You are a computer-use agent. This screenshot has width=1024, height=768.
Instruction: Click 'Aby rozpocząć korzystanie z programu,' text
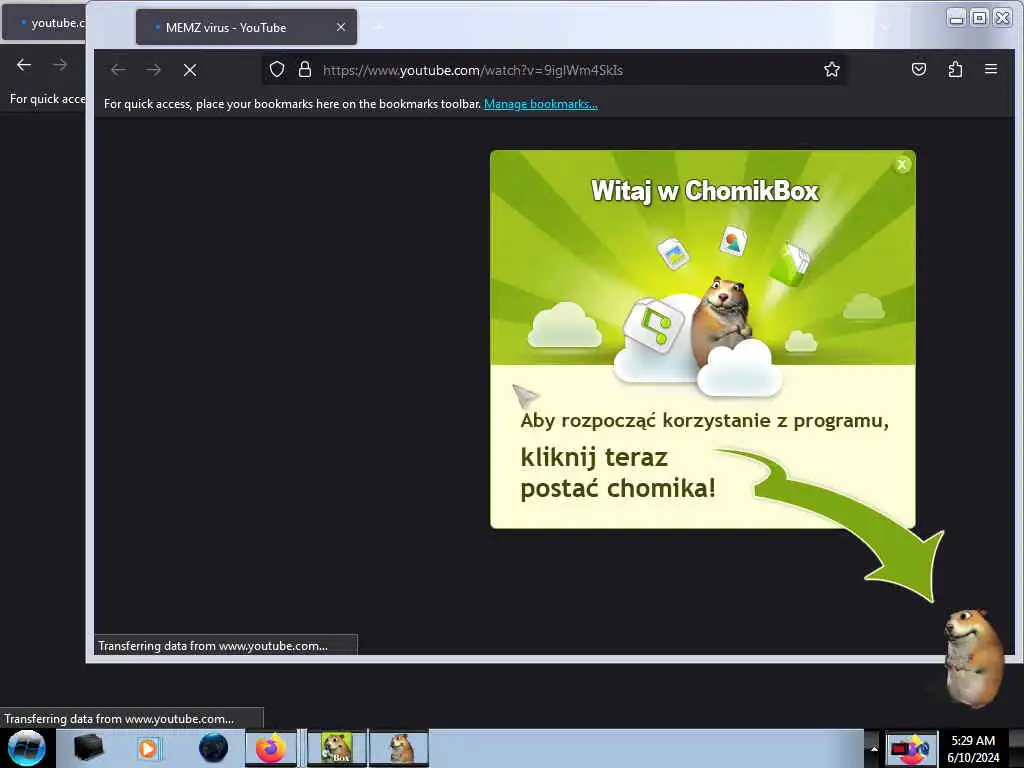tap(705, 420)
